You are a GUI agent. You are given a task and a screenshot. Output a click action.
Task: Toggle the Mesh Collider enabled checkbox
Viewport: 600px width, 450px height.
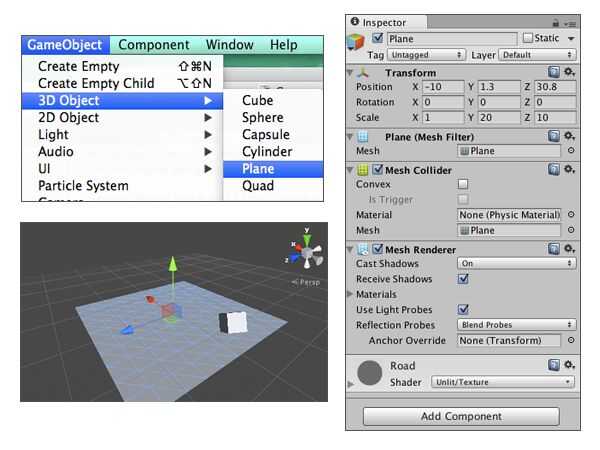pyautogui.click(x=377, y=170)
